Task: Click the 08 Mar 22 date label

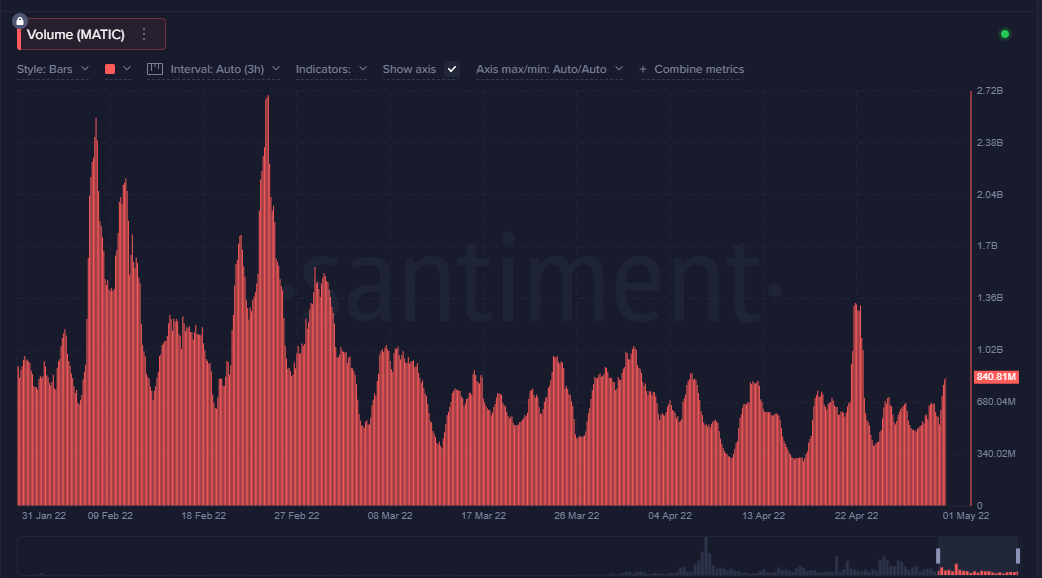Action: (x=390, y=516)
